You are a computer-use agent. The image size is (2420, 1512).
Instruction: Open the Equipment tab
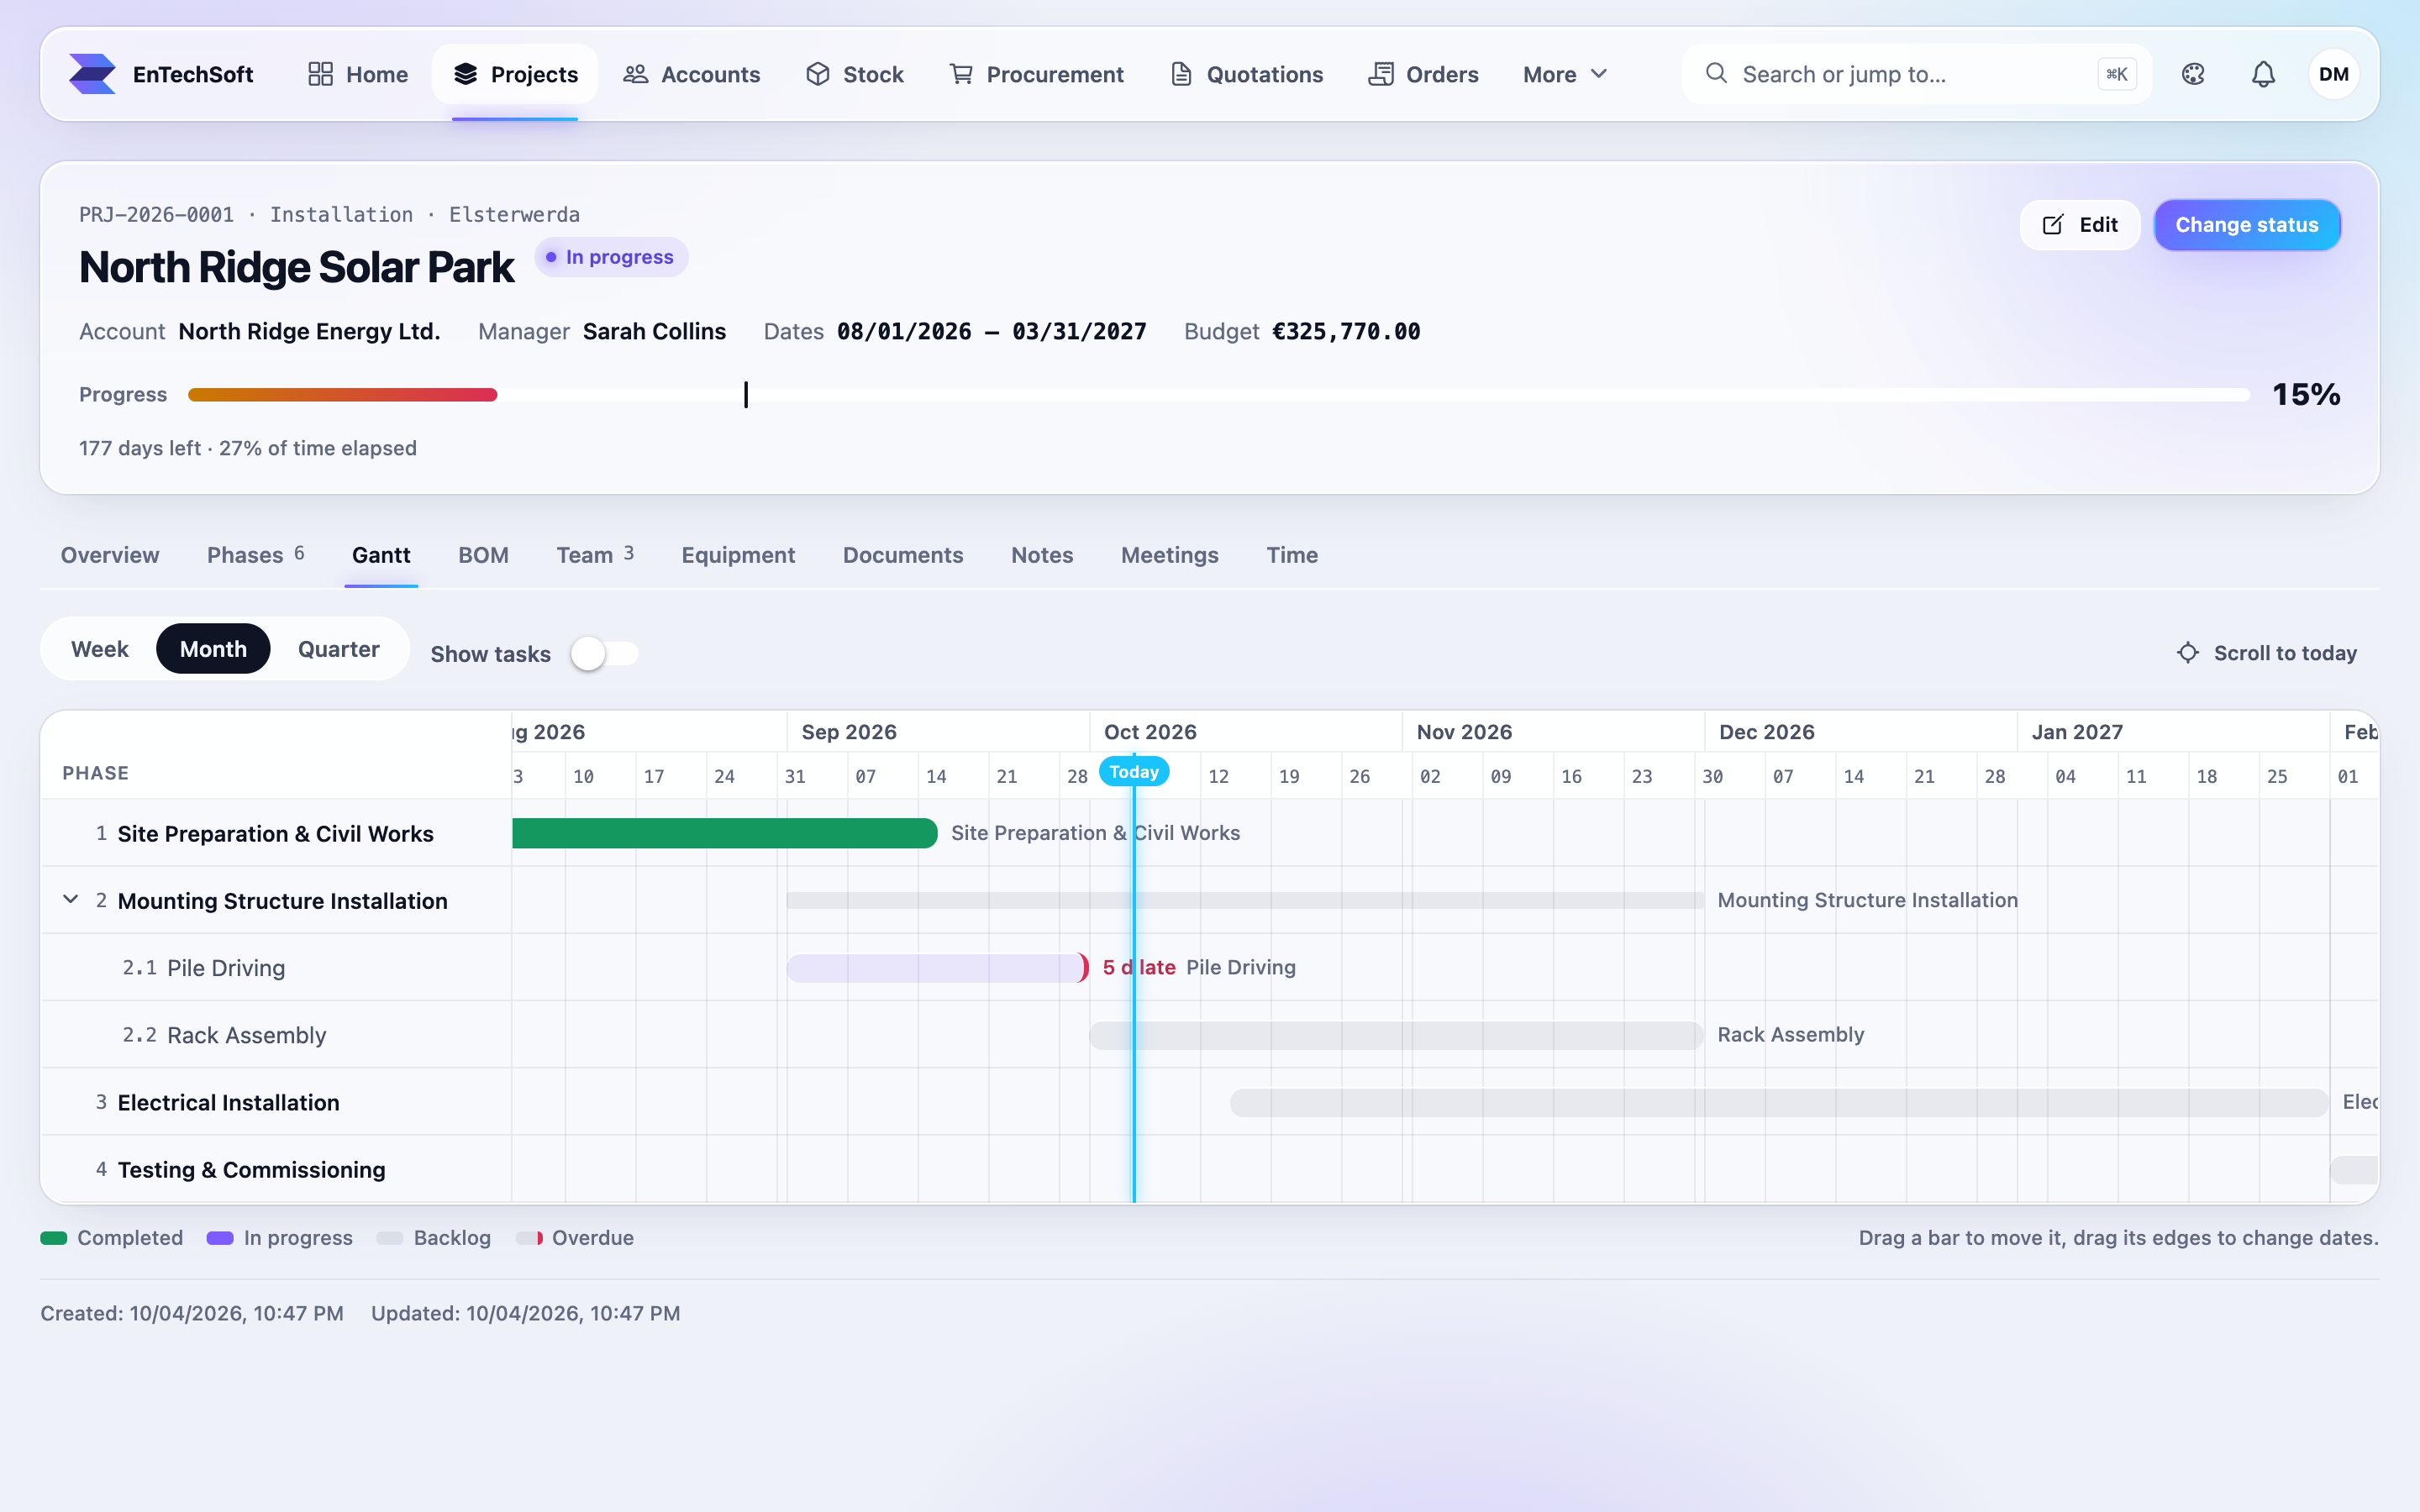point(738,555)
